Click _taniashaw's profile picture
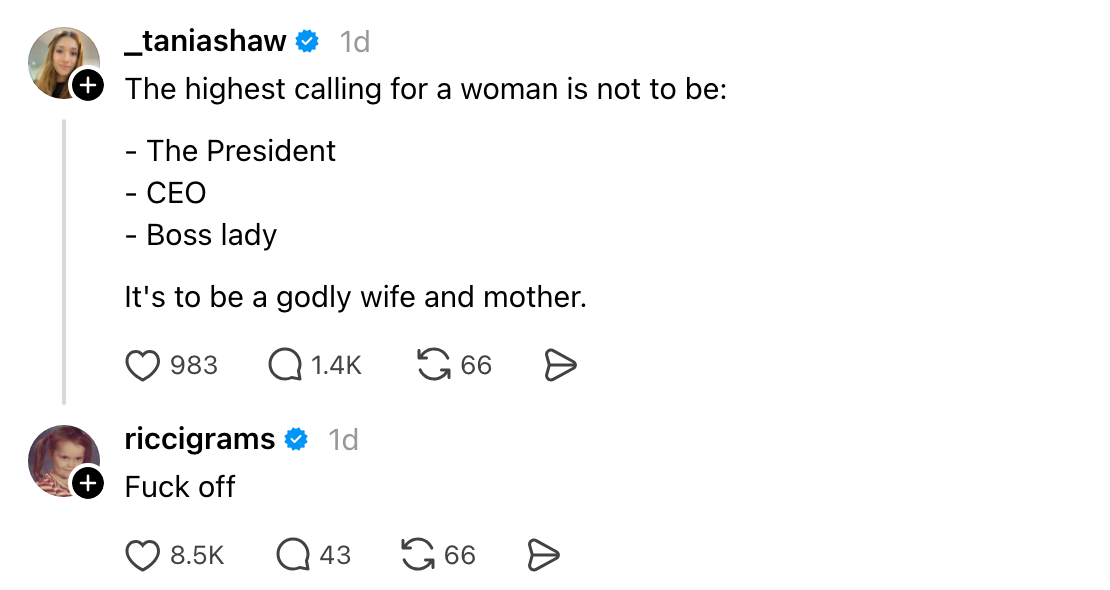Viewport: 1110px width, 590px height. (x=62, y=60)
